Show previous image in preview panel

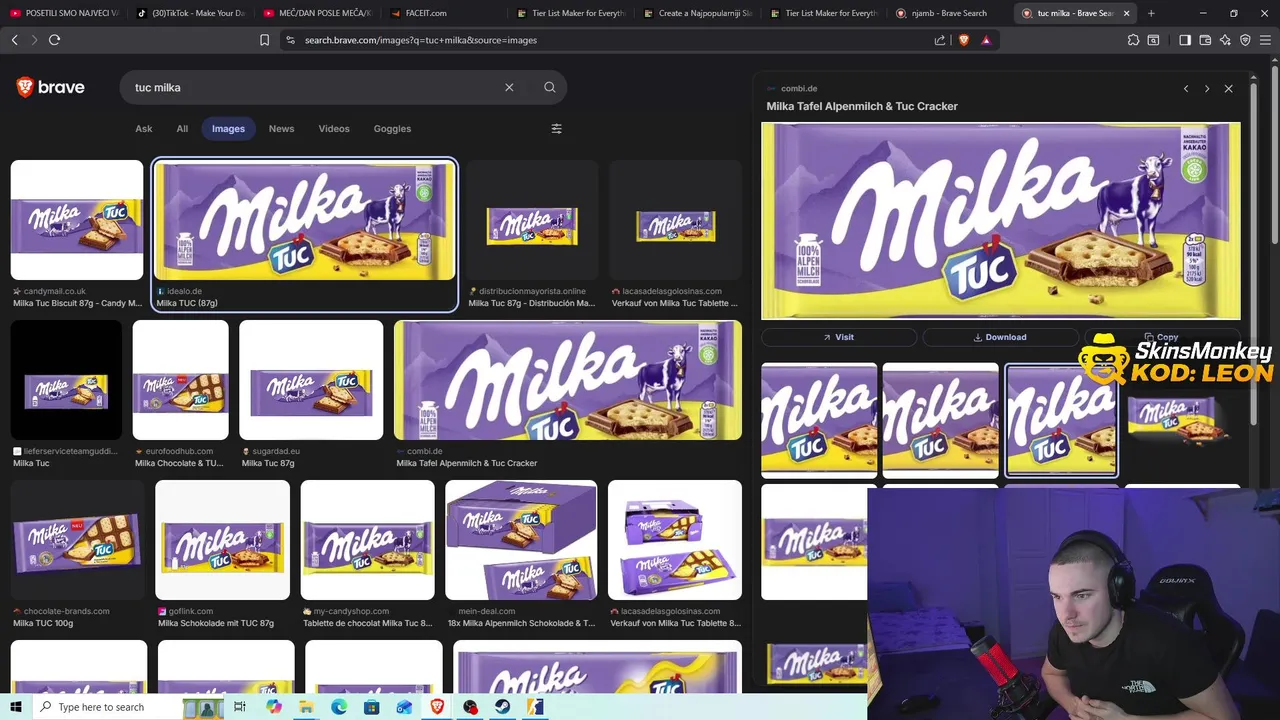[x=1186, y=88]
